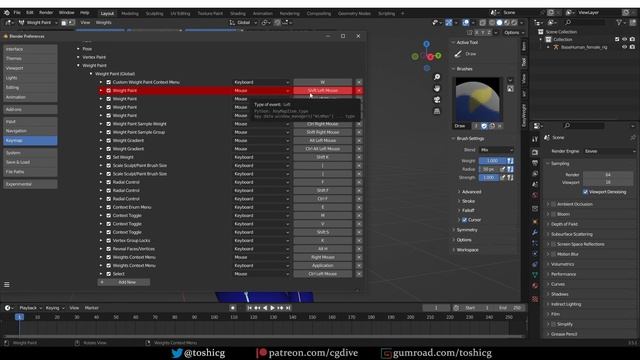Expand the Advanced brush panel

click(x=471, y=192)
